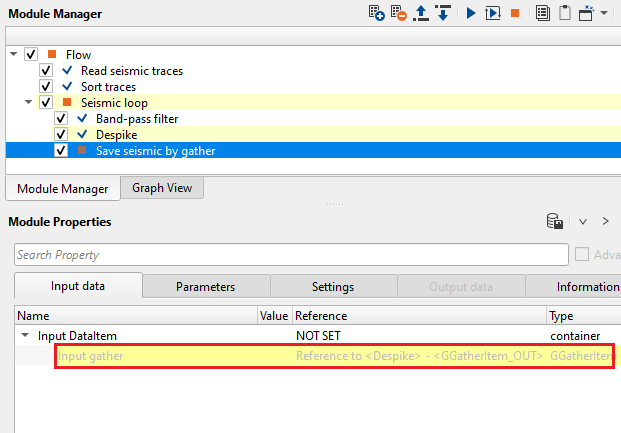This screenshot has width=621, height=433.
Task: Select the Read seismic traces module
Action: coord(132,71)
